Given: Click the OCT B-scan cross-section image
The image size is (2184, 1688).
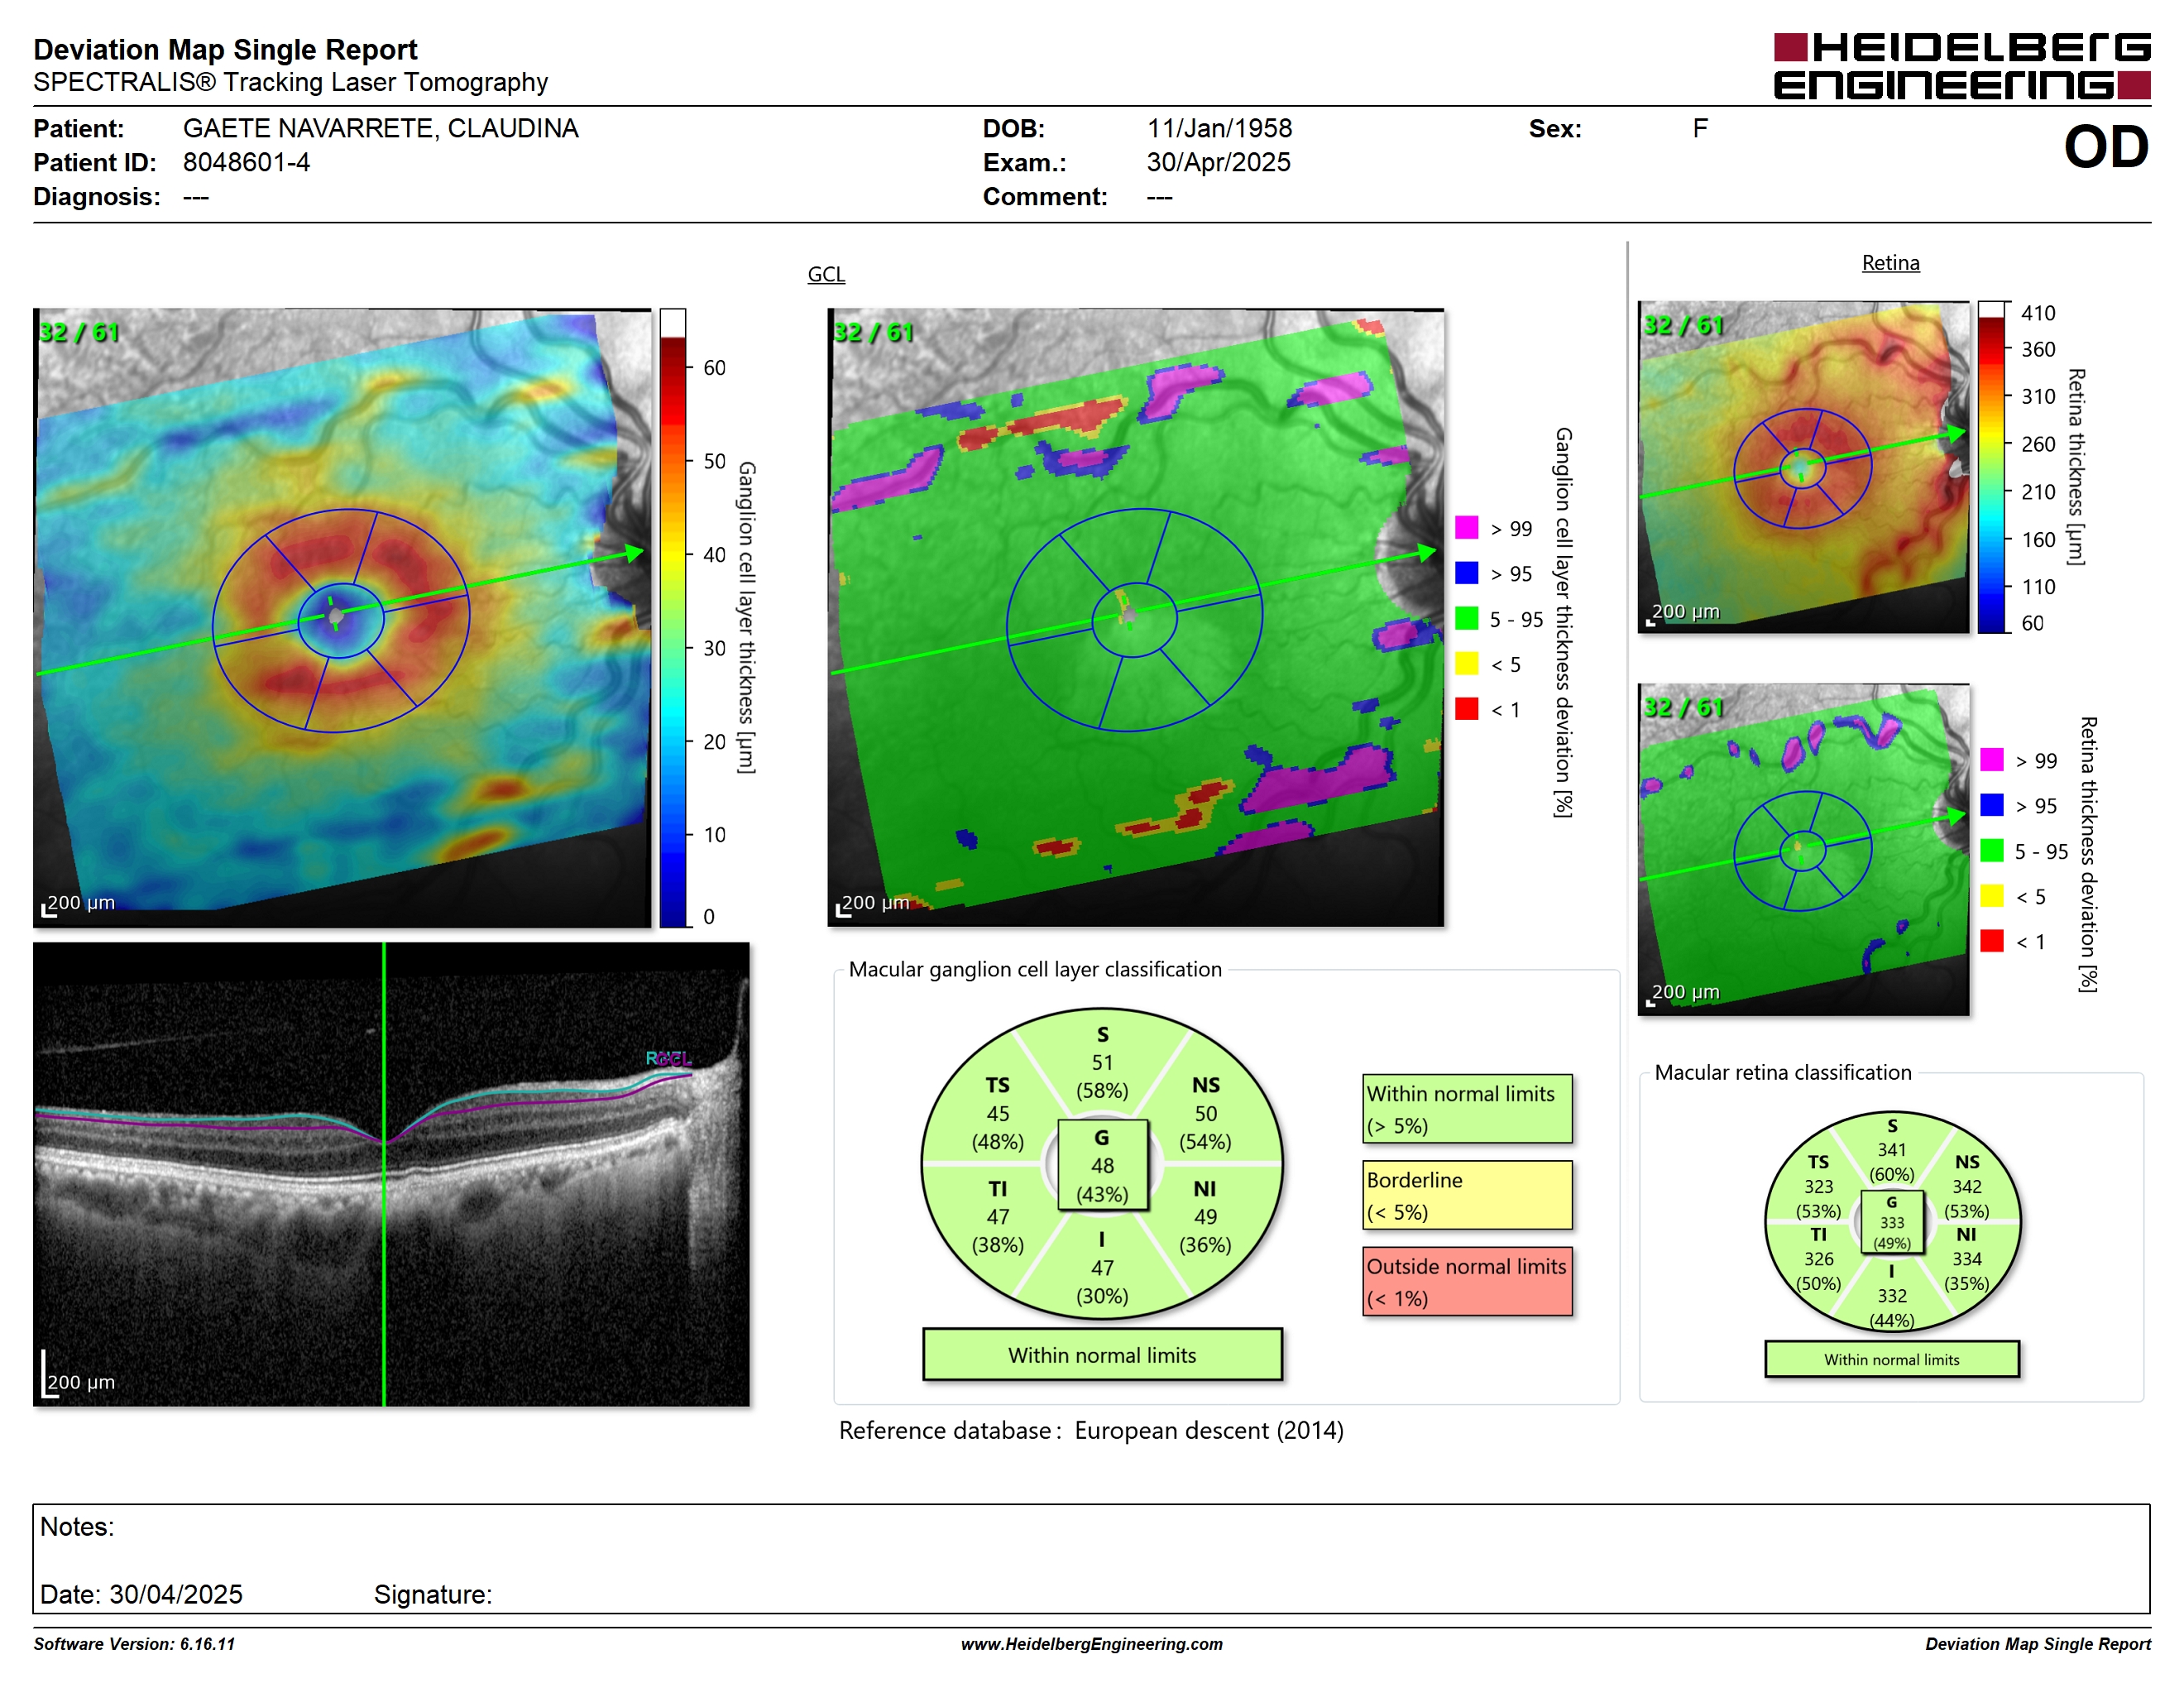Looking at the screenshot, I should (x=391, y=1174).
